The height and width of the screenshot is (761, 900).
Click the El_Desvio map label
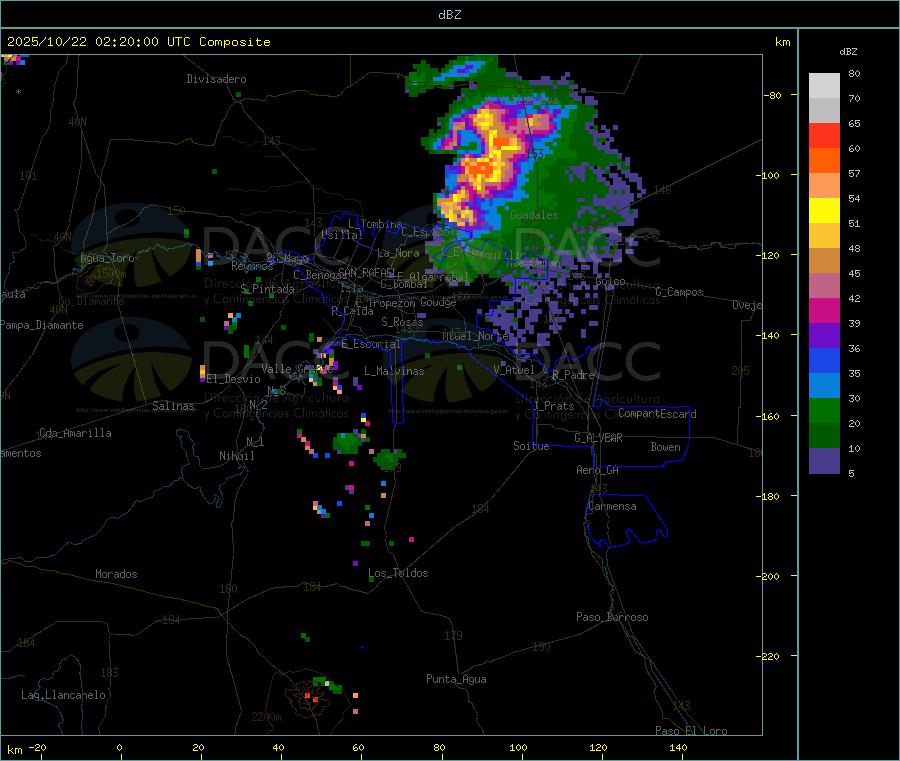(x=234, y=379)
